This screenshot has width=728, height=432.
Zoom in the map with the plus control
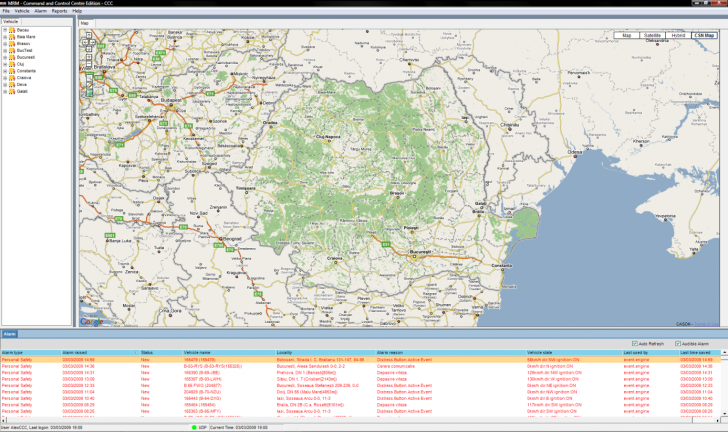coord(89,57)
